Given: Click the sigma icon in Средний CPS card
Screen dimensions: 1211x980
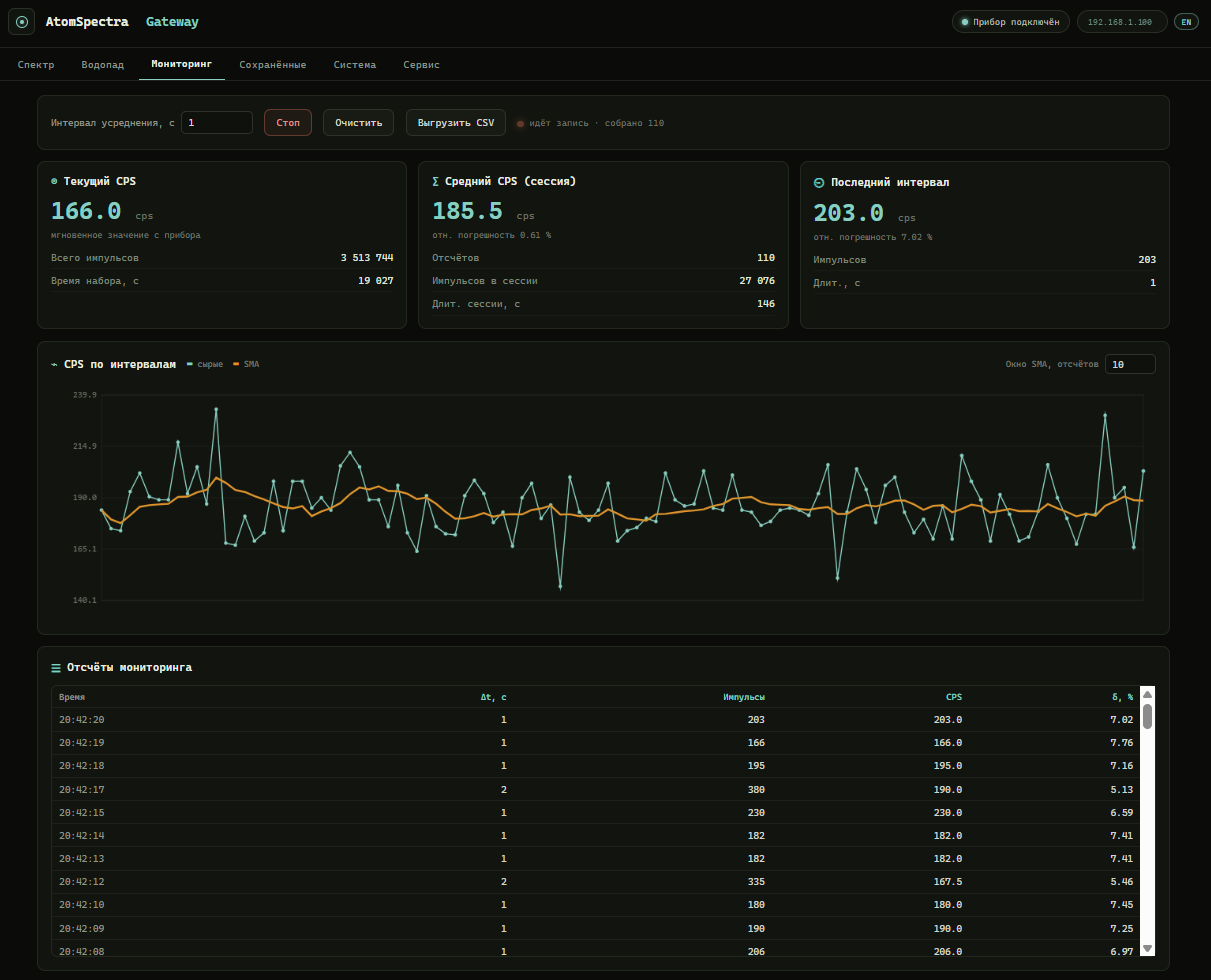Looking at the screenshot, I should coord(436,182).
